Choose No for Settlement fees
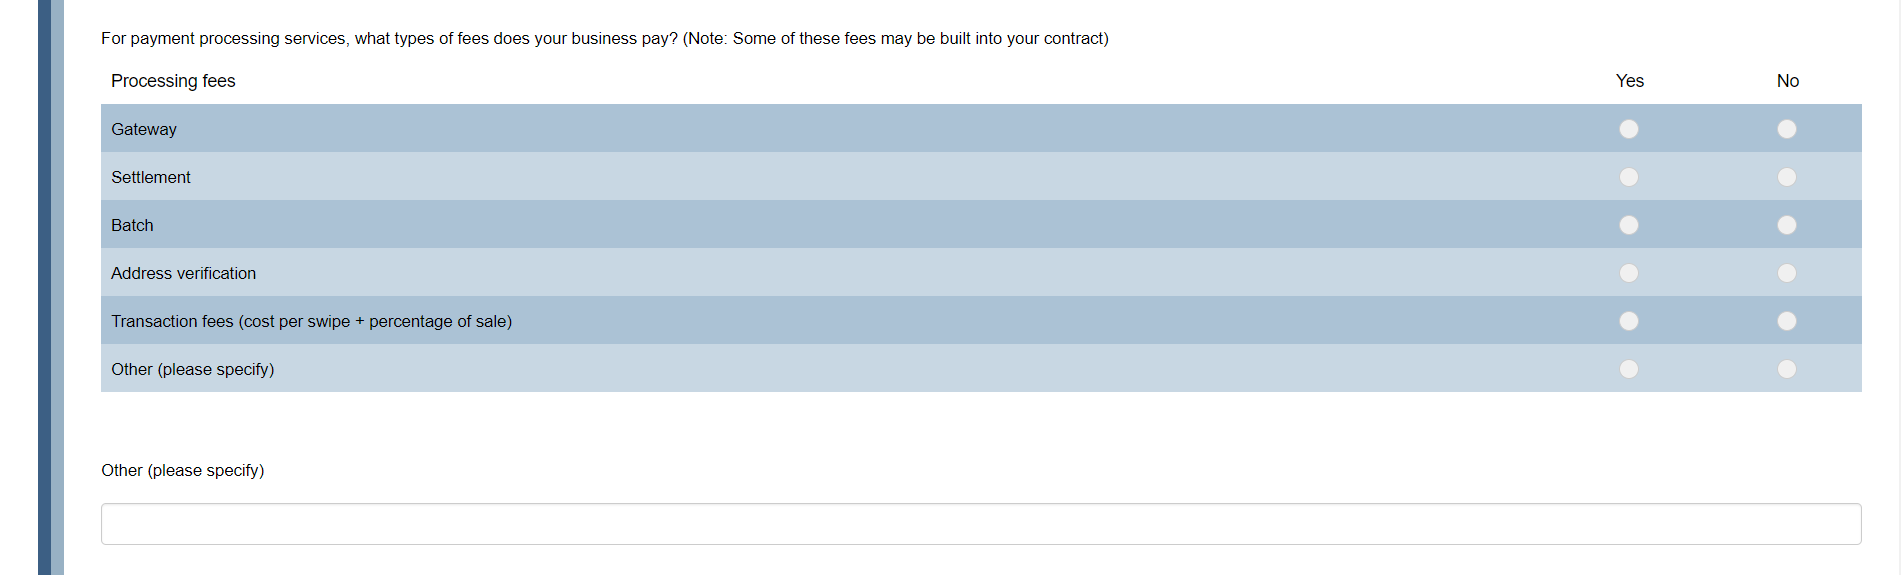The height and width of the screenshot is (575, 1901). coord(1787,177)
